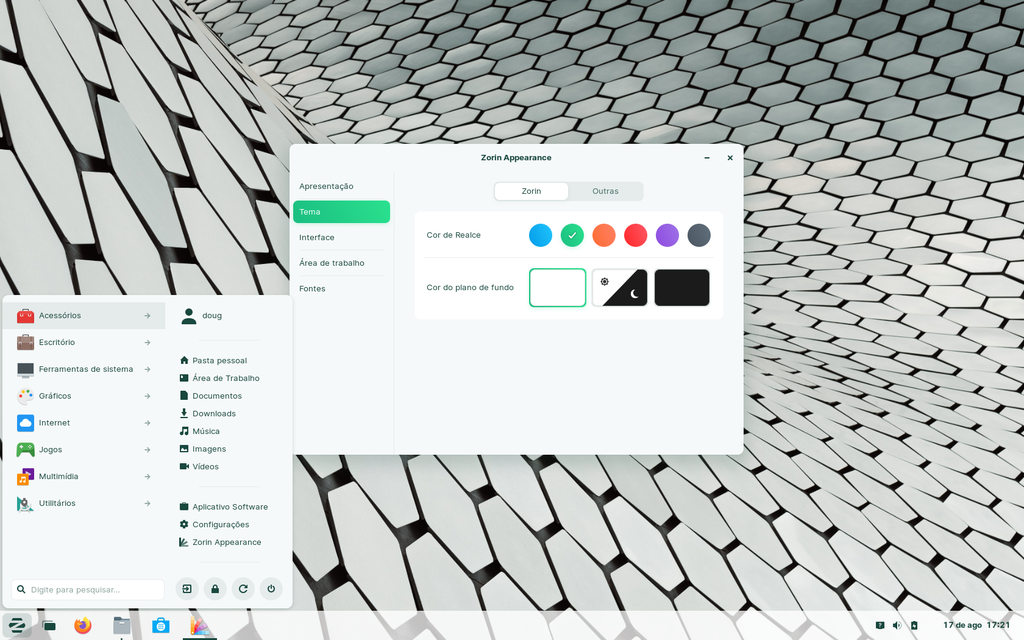Screen dimensions: 1024x640
Task: Click the battery icon in system tray
Action: pos(914,626)
